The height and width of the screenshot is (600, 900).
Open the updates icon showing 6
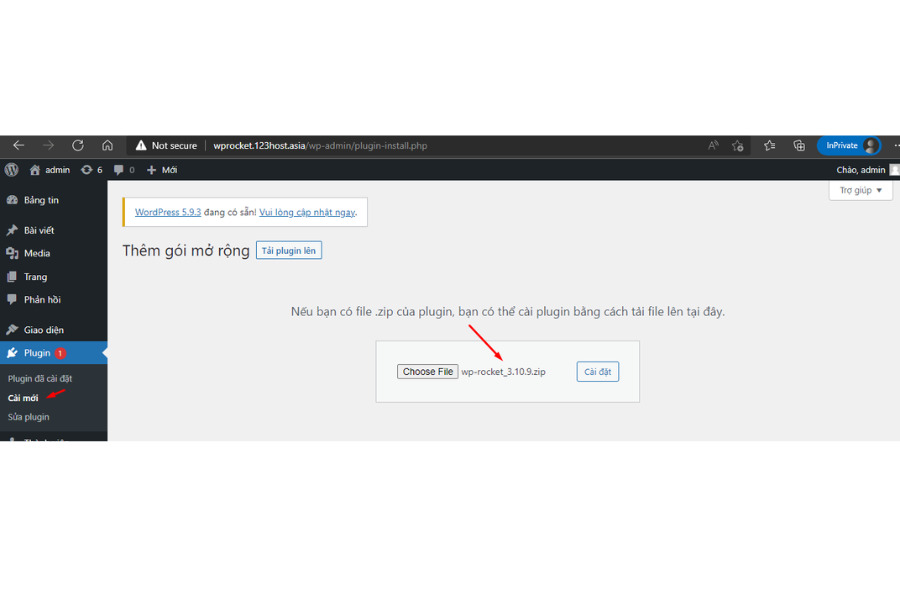[91, 170]
